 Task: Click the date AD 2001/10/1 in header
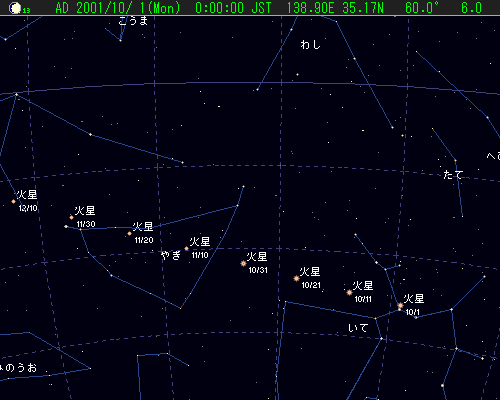(118, 8)
